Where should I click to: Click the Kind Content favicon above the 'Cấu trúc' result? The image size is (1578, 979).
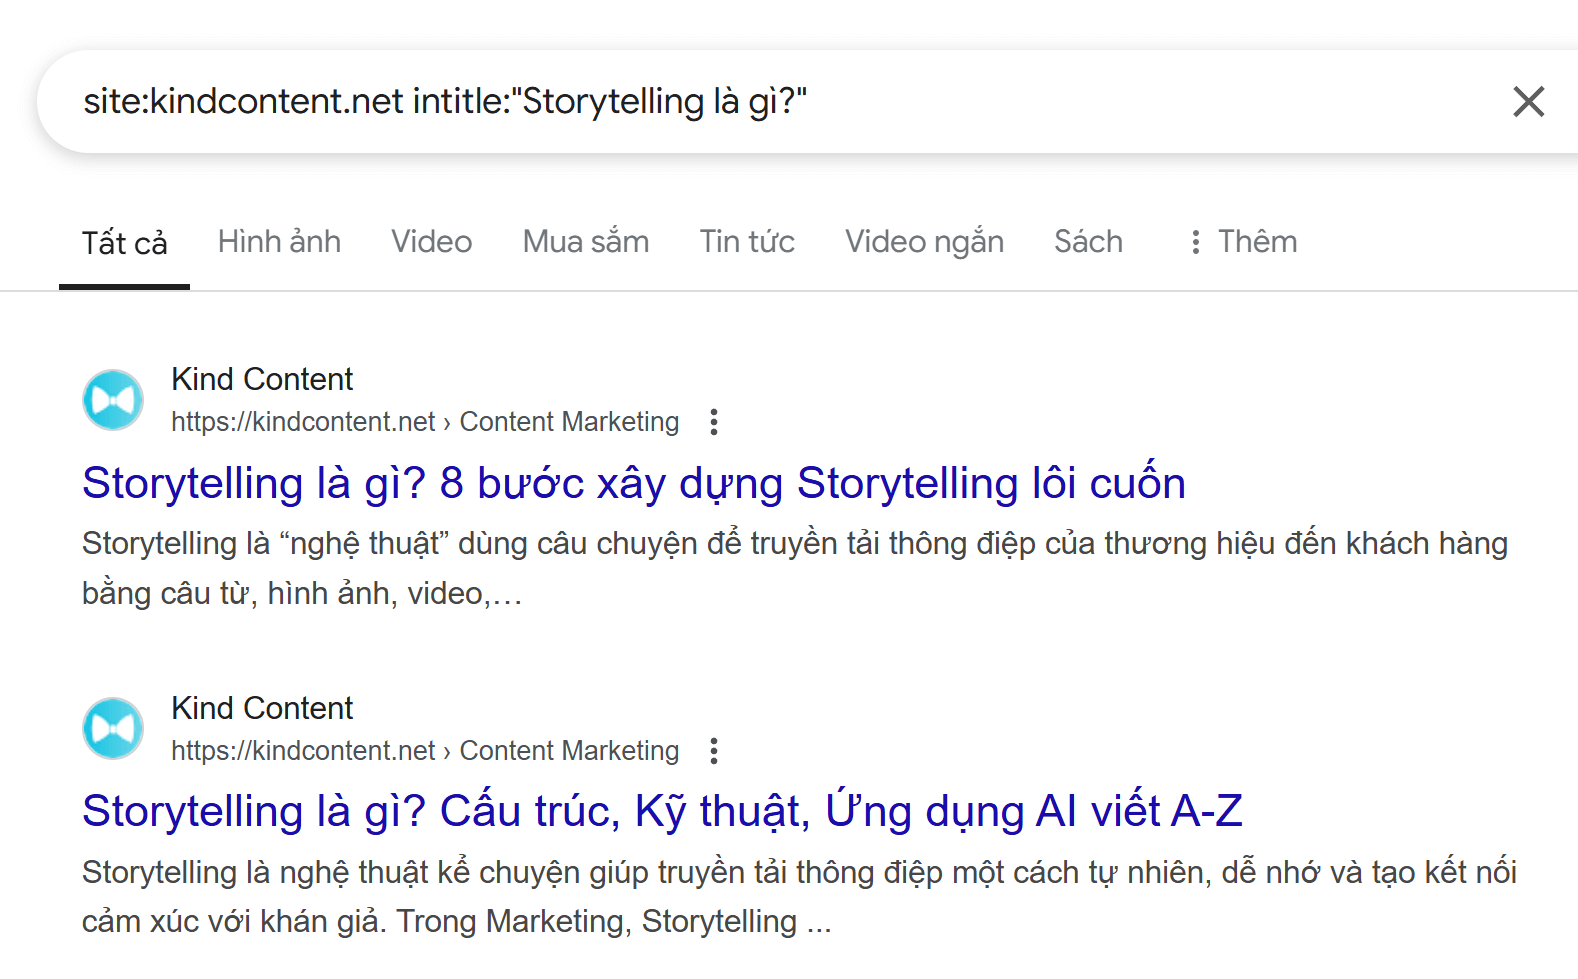[113, 729]
